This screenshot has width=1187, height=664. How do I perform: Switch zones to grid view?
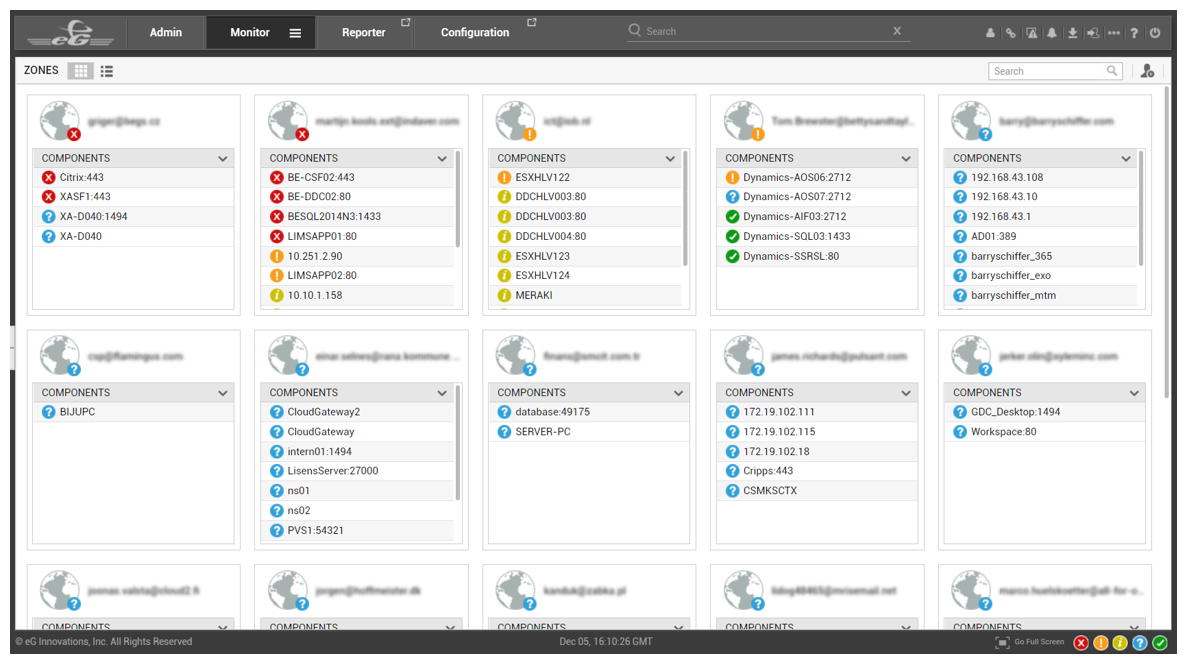click(x=81, y=71)
